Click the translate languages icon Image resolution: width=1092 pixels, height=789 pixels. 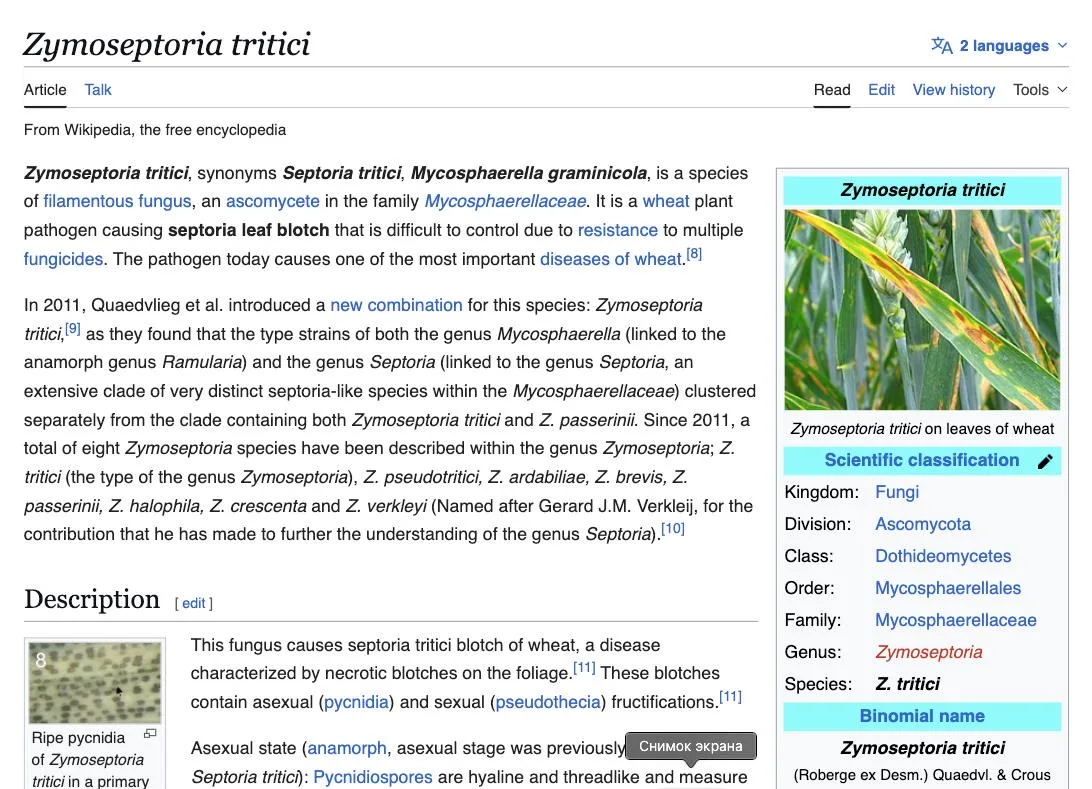(942, 46)
